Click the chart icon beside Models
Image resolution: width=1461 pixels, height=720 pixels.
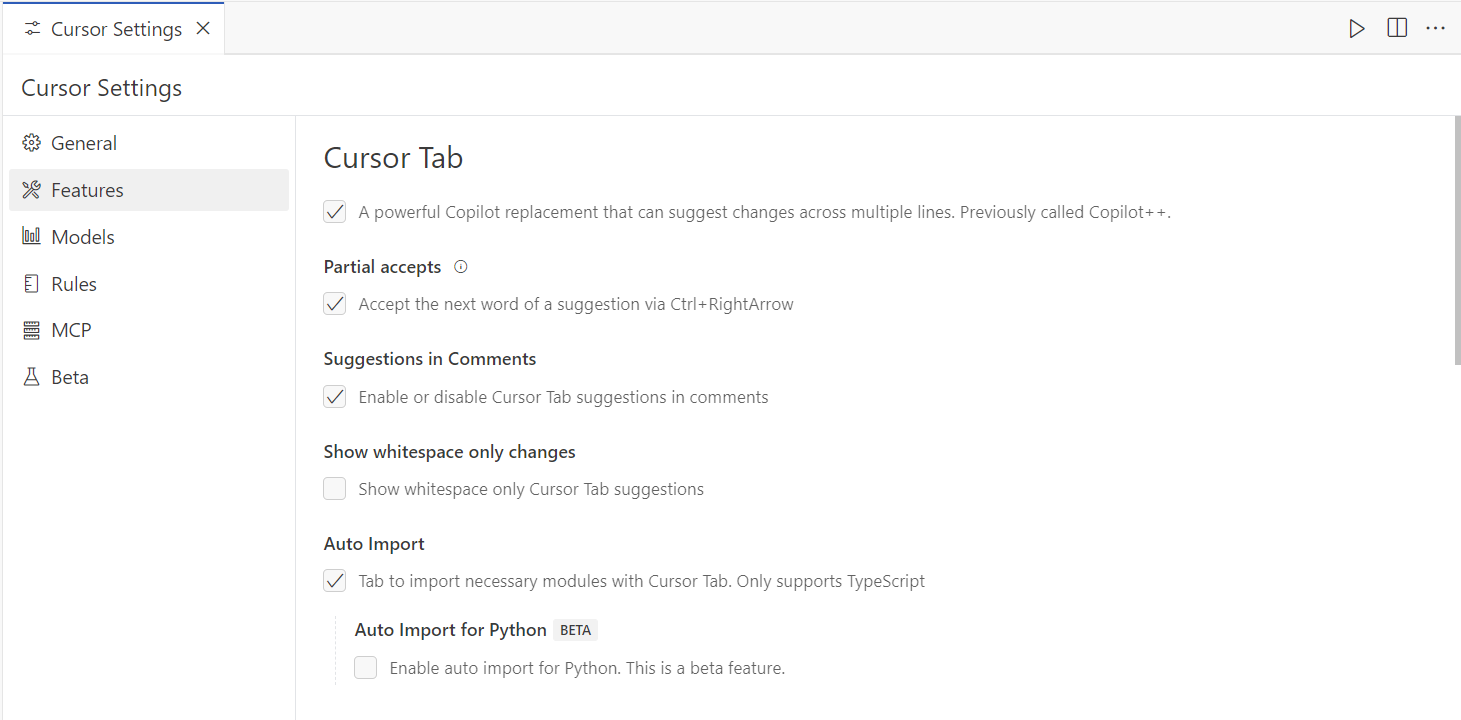[31, 237]
